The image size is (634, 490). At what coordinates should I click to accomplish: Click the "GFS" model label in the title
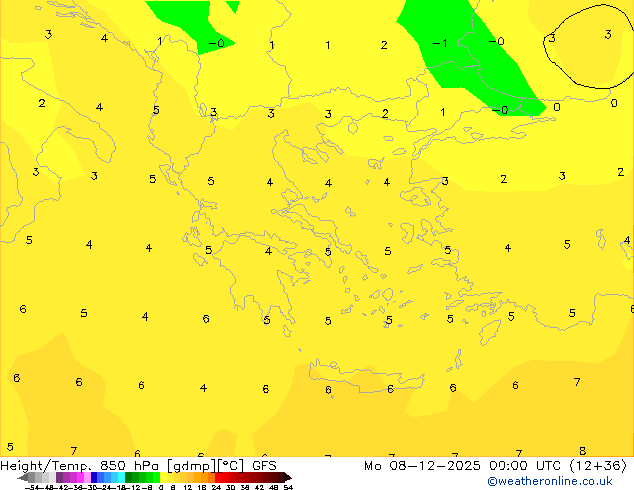point(264,466)
